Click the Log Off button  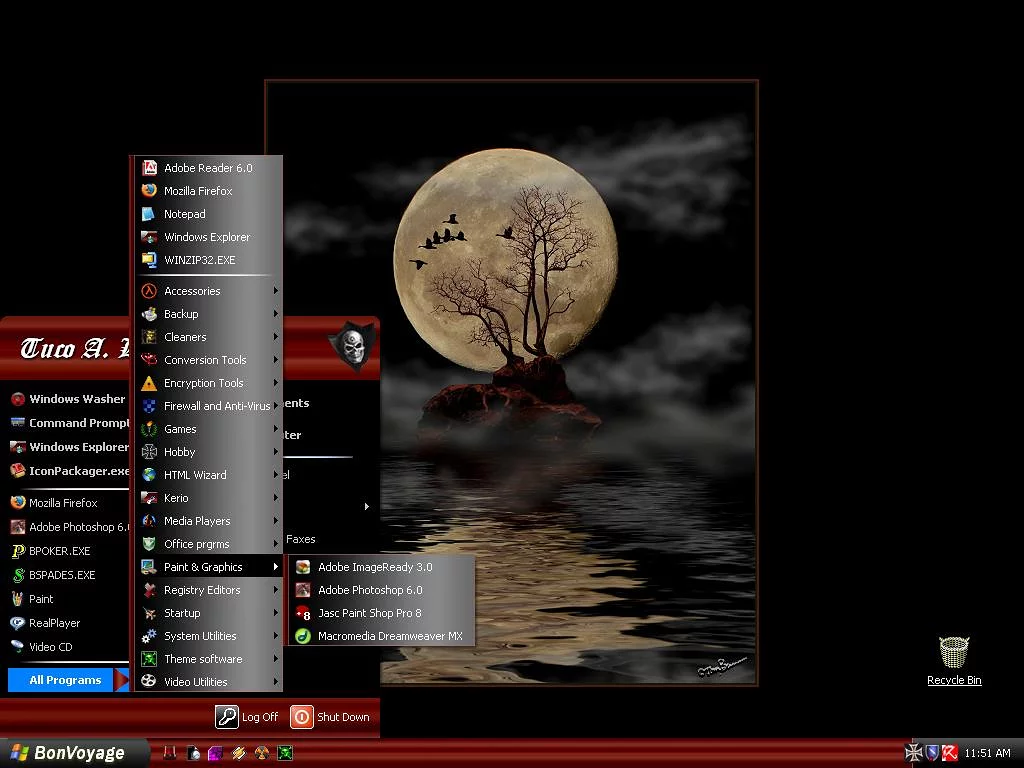[x=248, y=717]
